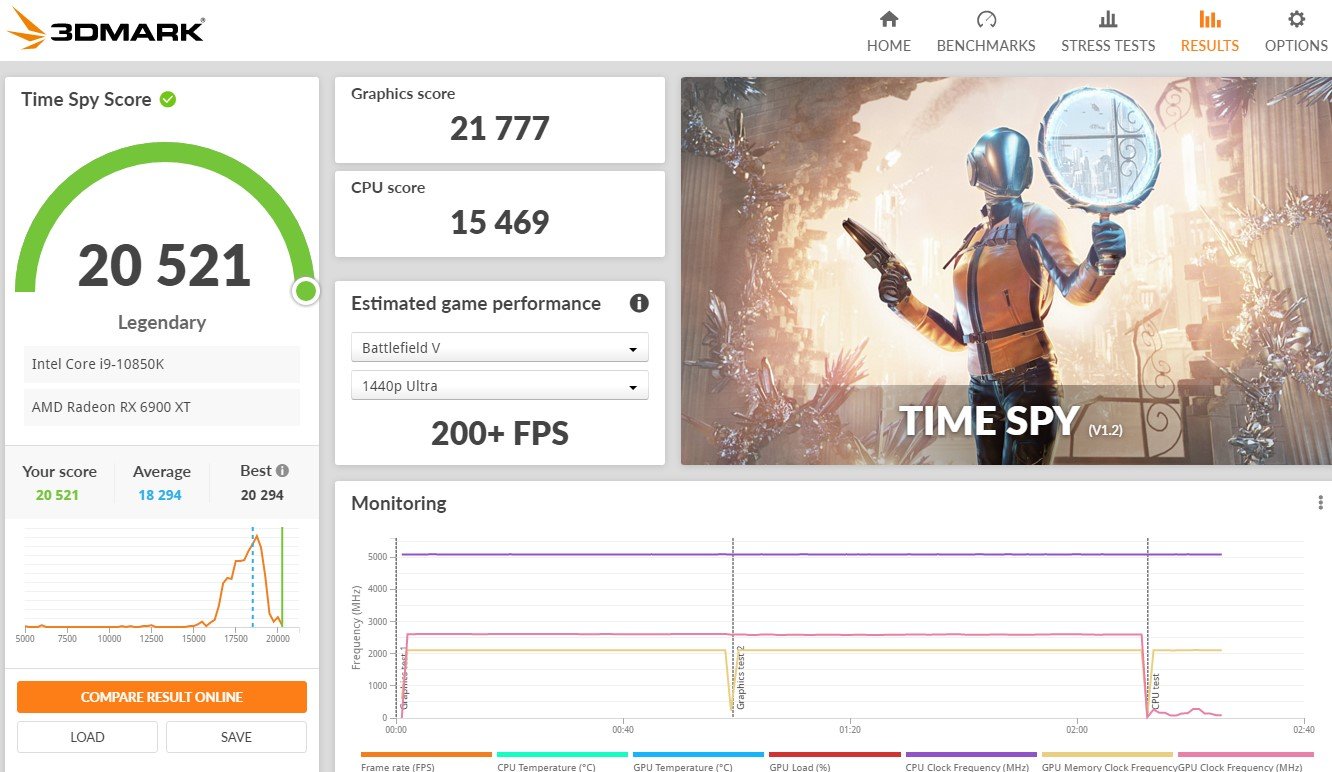Image resolution: width=1332 pixels, height=772 pixels.
Task: Toggle Frame rate (FPS) legend series
Action: 426,762
